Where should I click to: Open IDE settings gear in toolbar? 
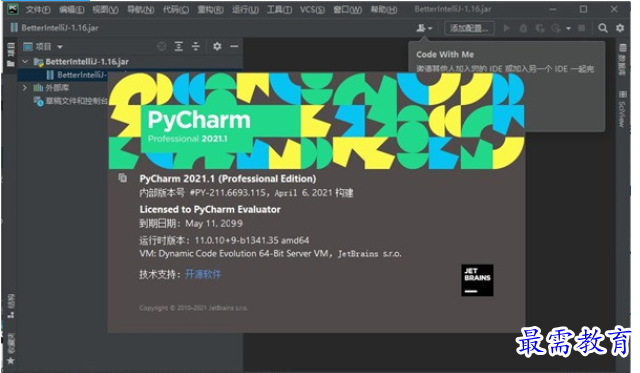pos(620,28)
